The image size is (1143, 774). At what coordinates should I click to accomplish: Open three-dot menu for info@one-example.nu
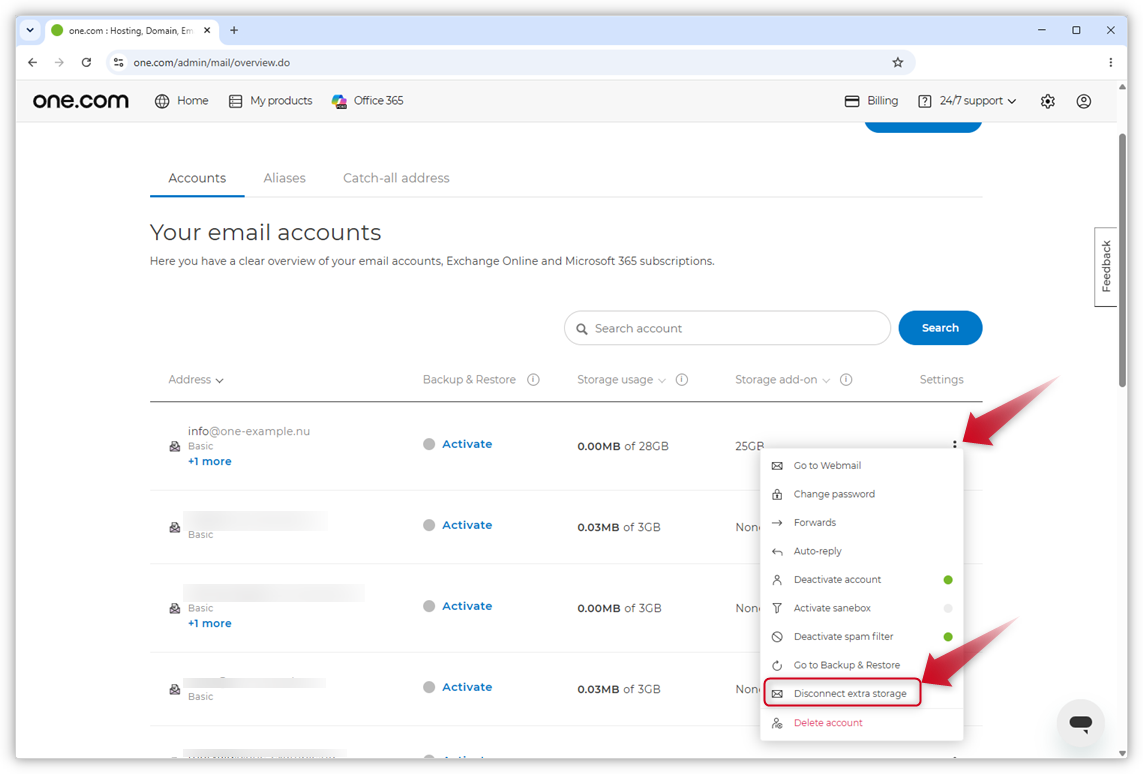point(954,444)
